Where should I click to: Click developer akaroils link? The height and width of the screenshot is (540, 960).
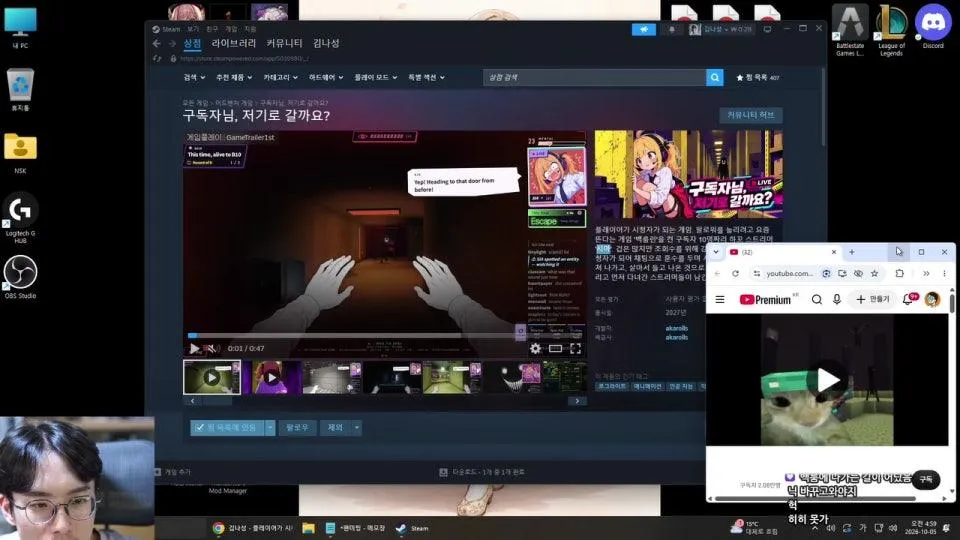677,328
